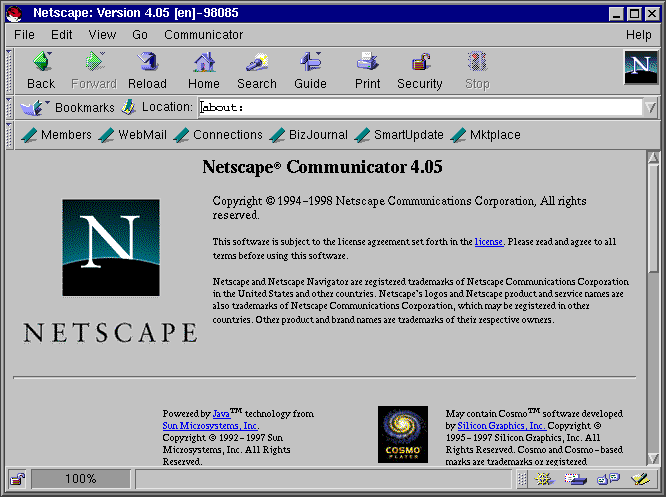Open the File menu
Screen dimensions: 666x497
pos(24,35)
